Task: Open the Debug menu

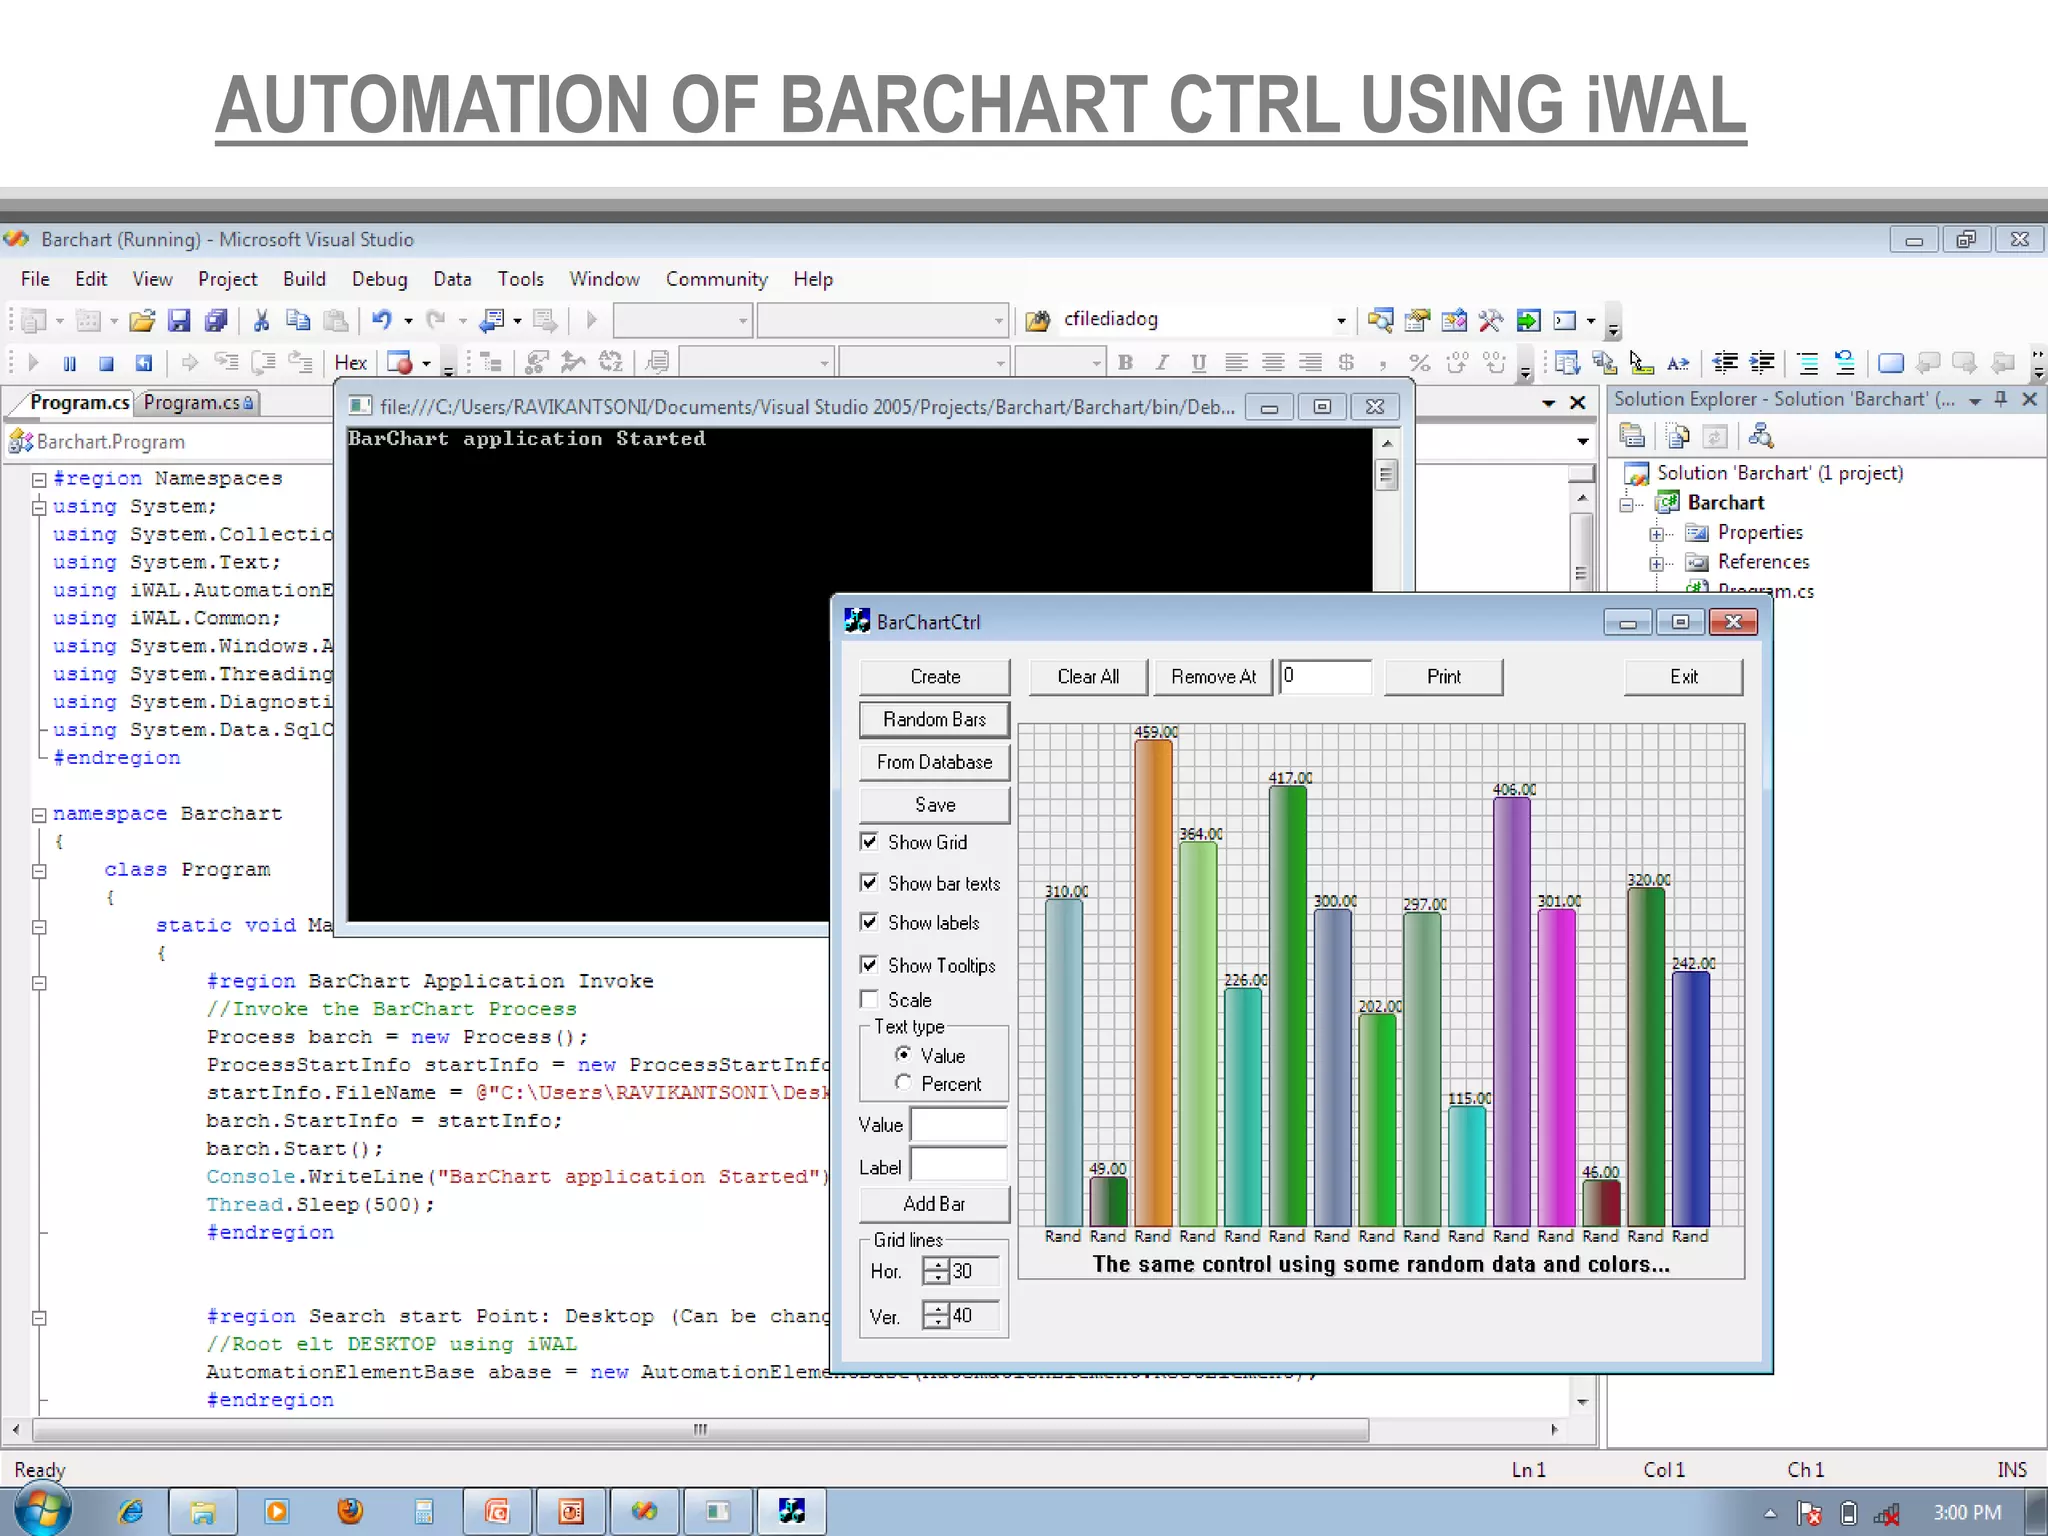Action: click(x=379, y=279)
